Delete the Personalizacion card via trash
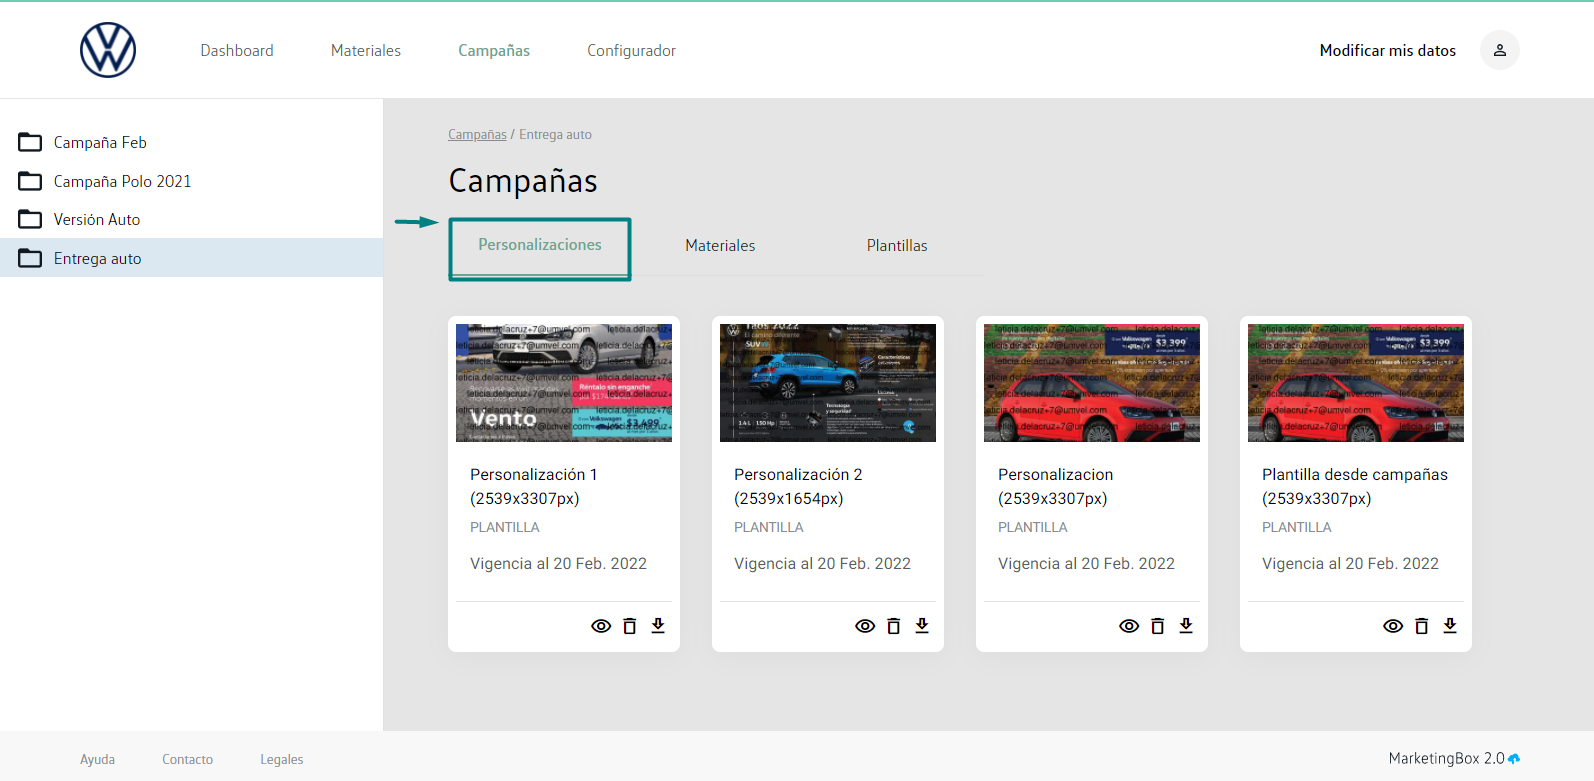This screenshot has height=781, width=1594. click(1158, 626)
